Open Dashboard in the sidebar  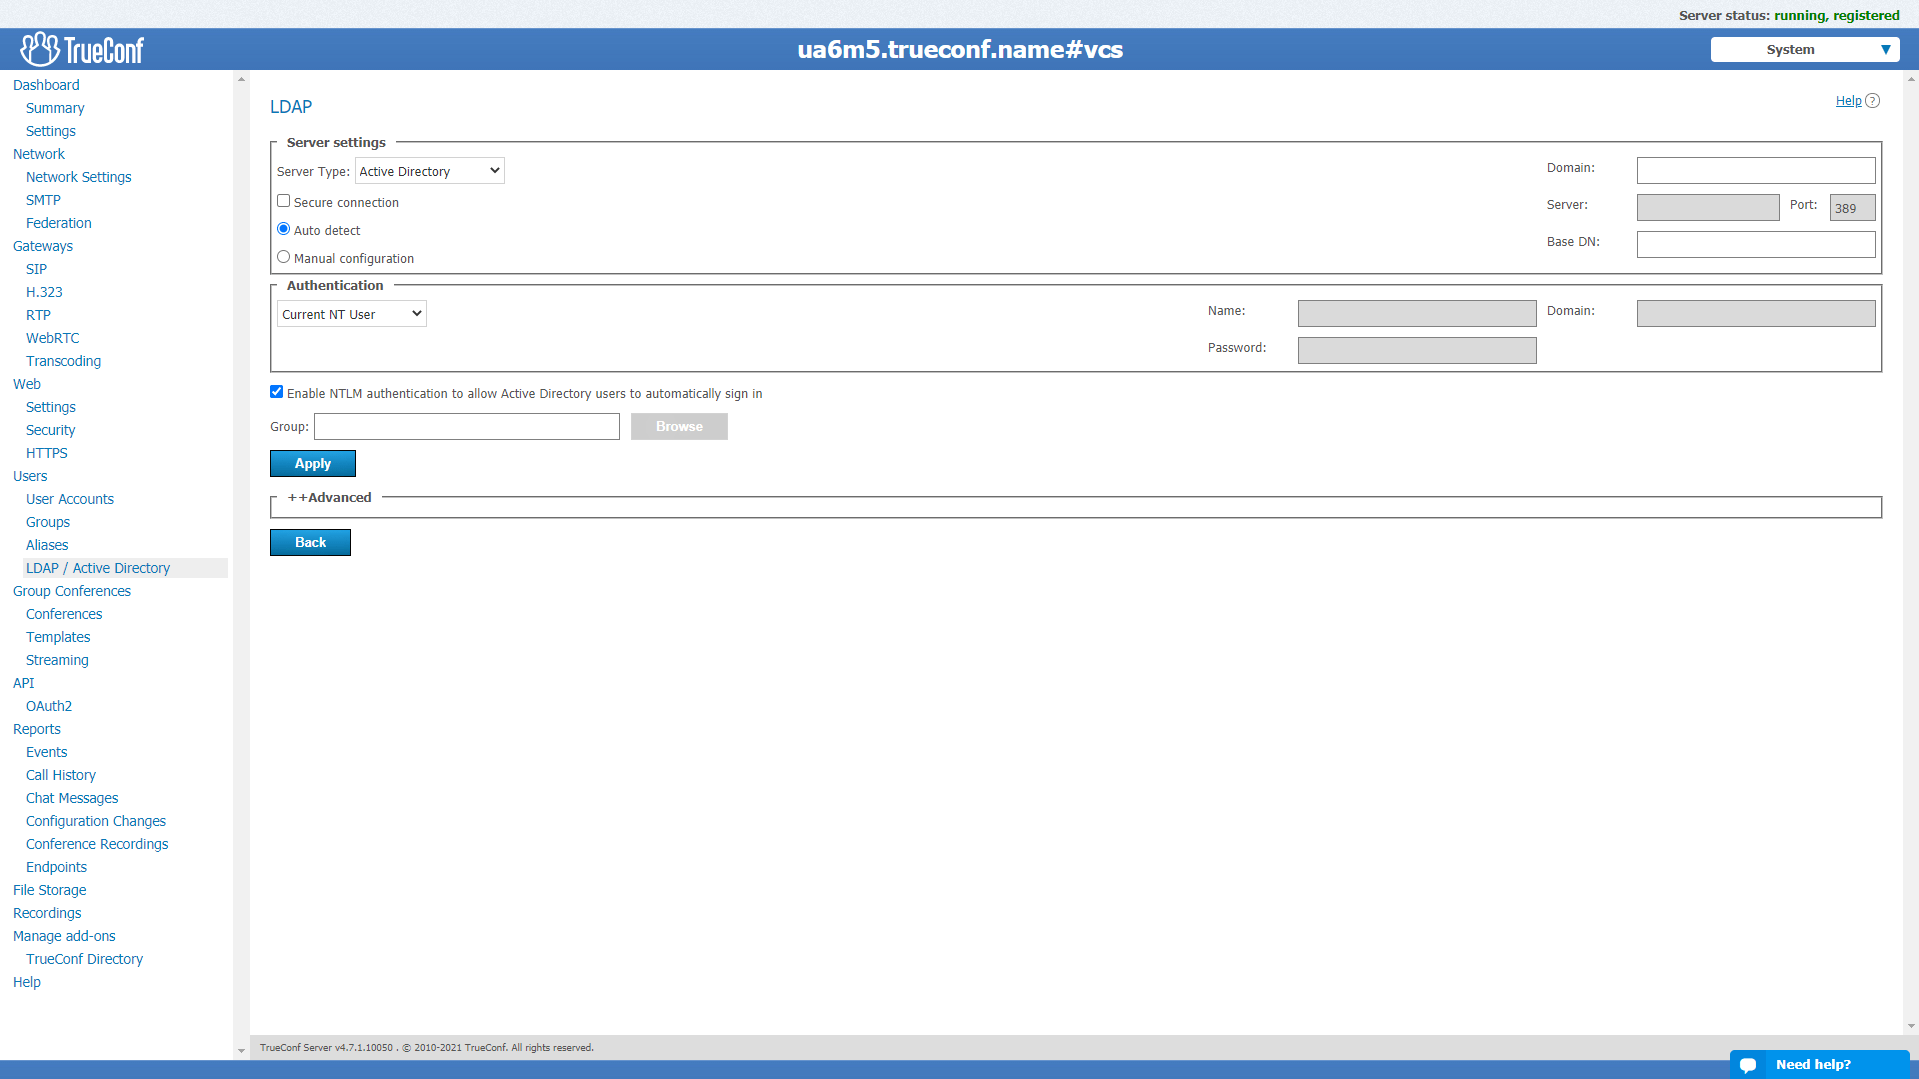tap(46, 85)
